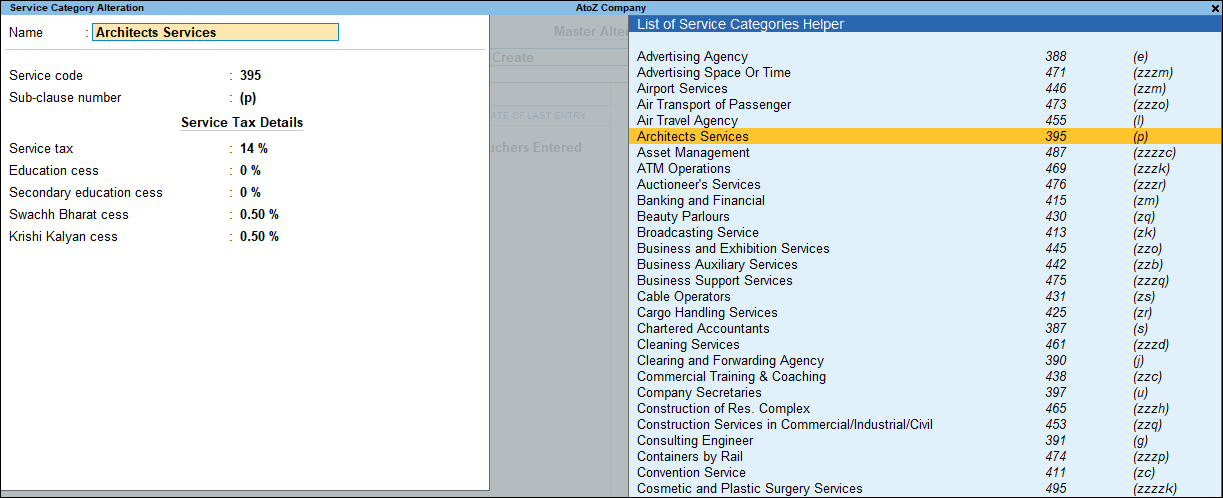Select Cargo Handling Services entry

click(x=925, y=312)
